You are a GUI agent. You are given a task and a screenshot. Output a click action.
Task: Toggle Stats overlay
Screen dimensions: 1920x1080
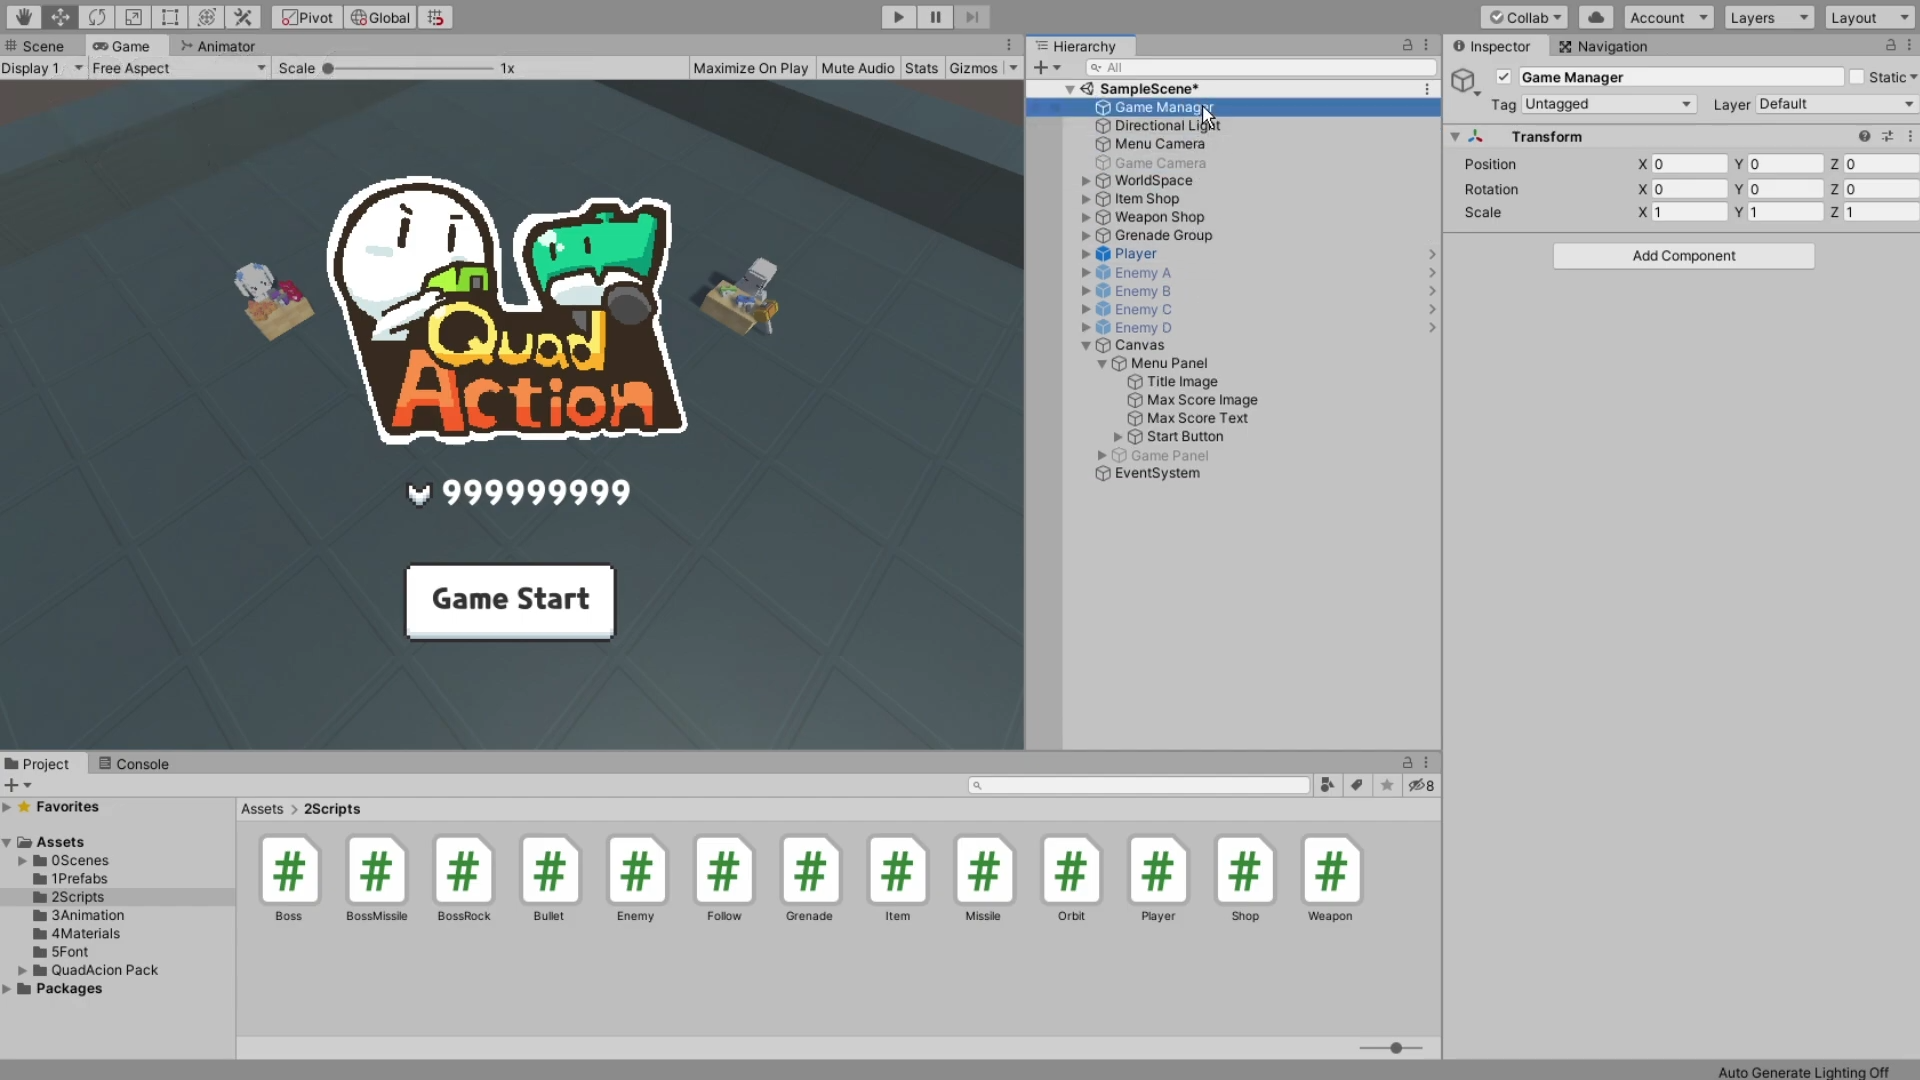[921, 68]
